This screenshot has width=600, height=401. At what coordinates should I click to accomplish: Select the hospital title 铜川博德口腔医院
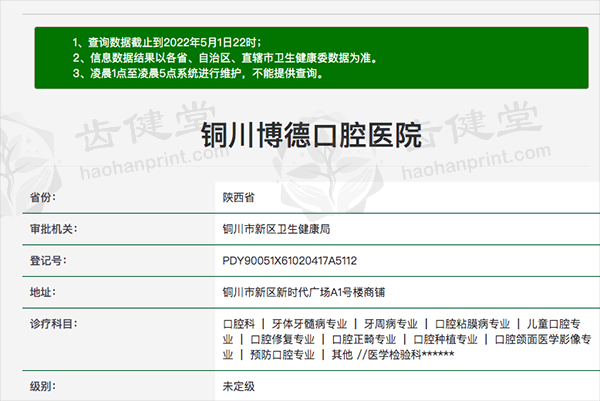pyautogui.click(x=311, y=135)
